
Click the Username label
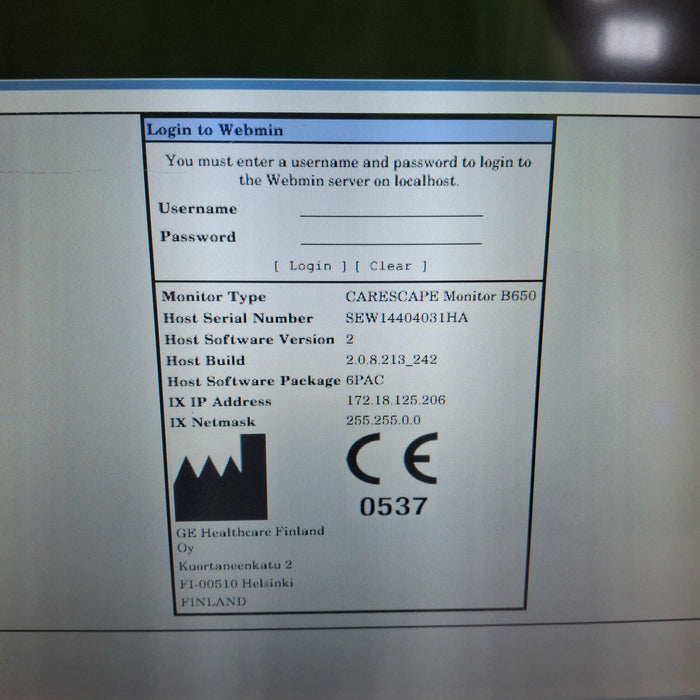(198, 209)
